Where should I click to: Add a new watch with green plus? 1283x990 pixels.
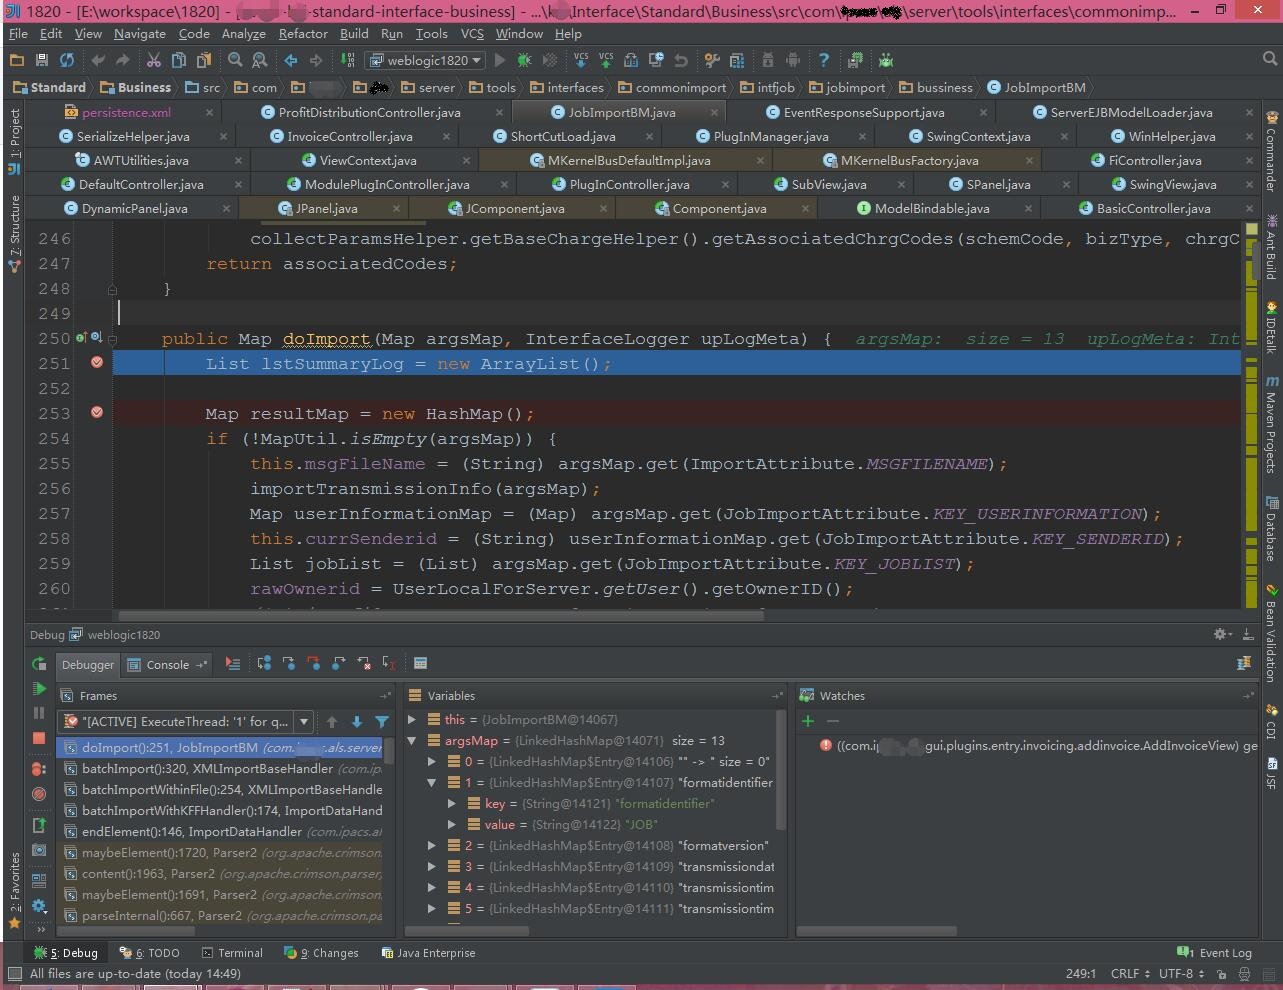pos(808,721)
